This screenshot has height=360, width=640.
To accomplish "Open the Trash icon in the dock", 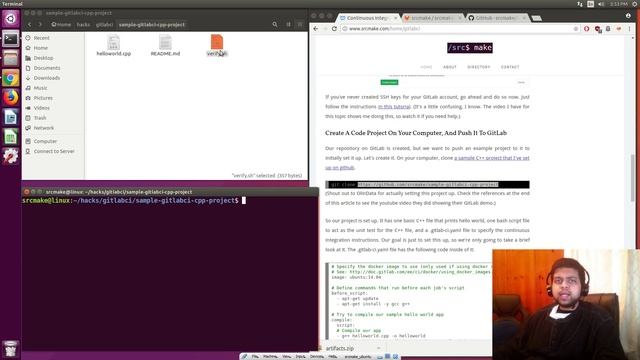I will [11, 349].
